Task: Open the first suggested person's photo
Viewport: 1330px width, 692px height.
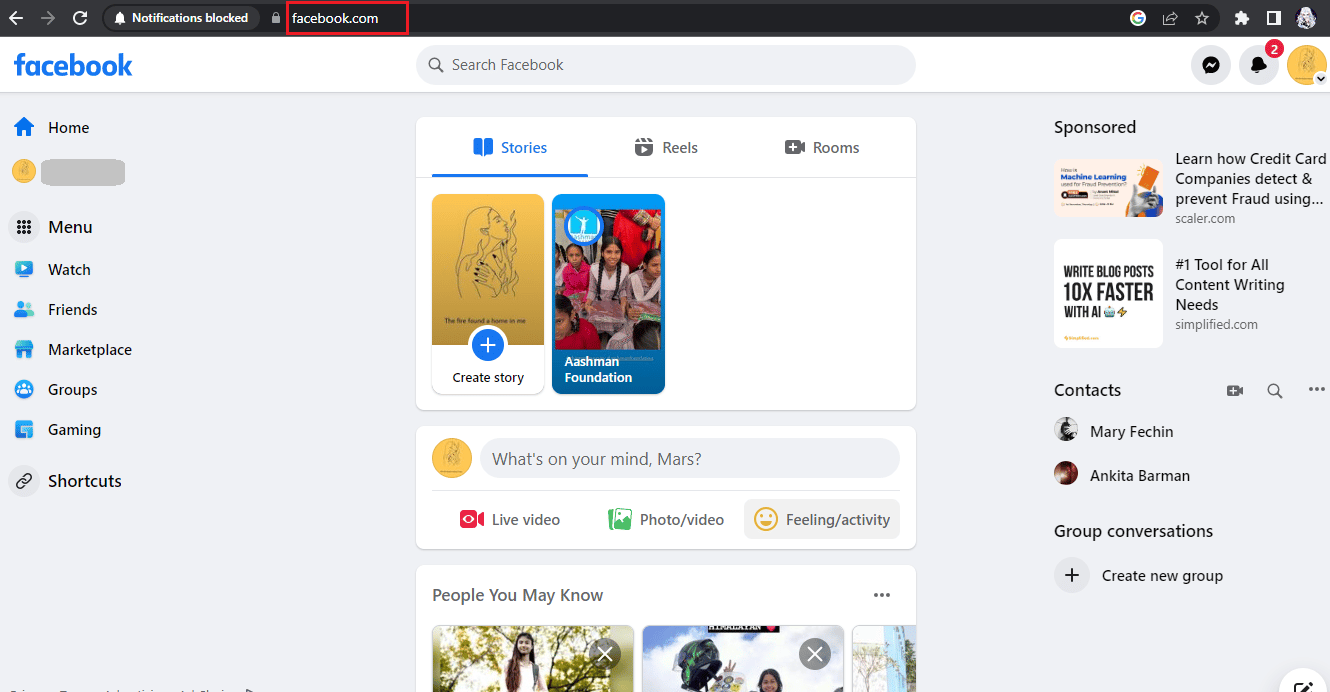Action: (533, 659)
